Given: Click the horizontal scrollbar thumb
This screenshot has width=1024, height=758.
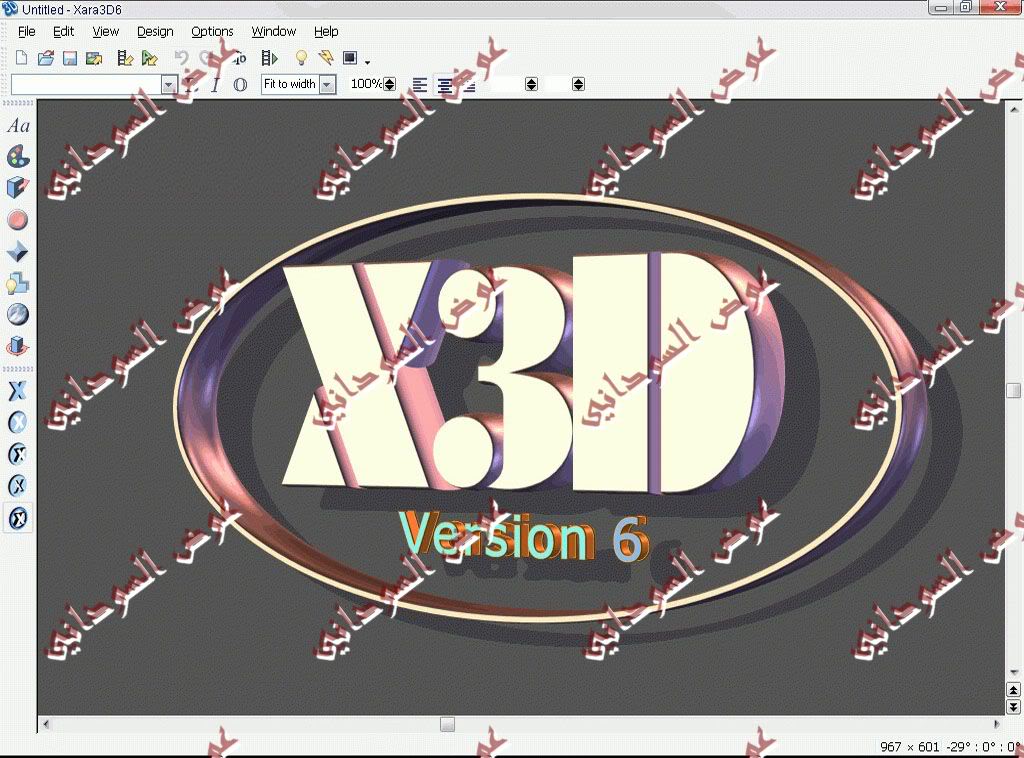Looking at the screenshot, I should pos(447,724).
